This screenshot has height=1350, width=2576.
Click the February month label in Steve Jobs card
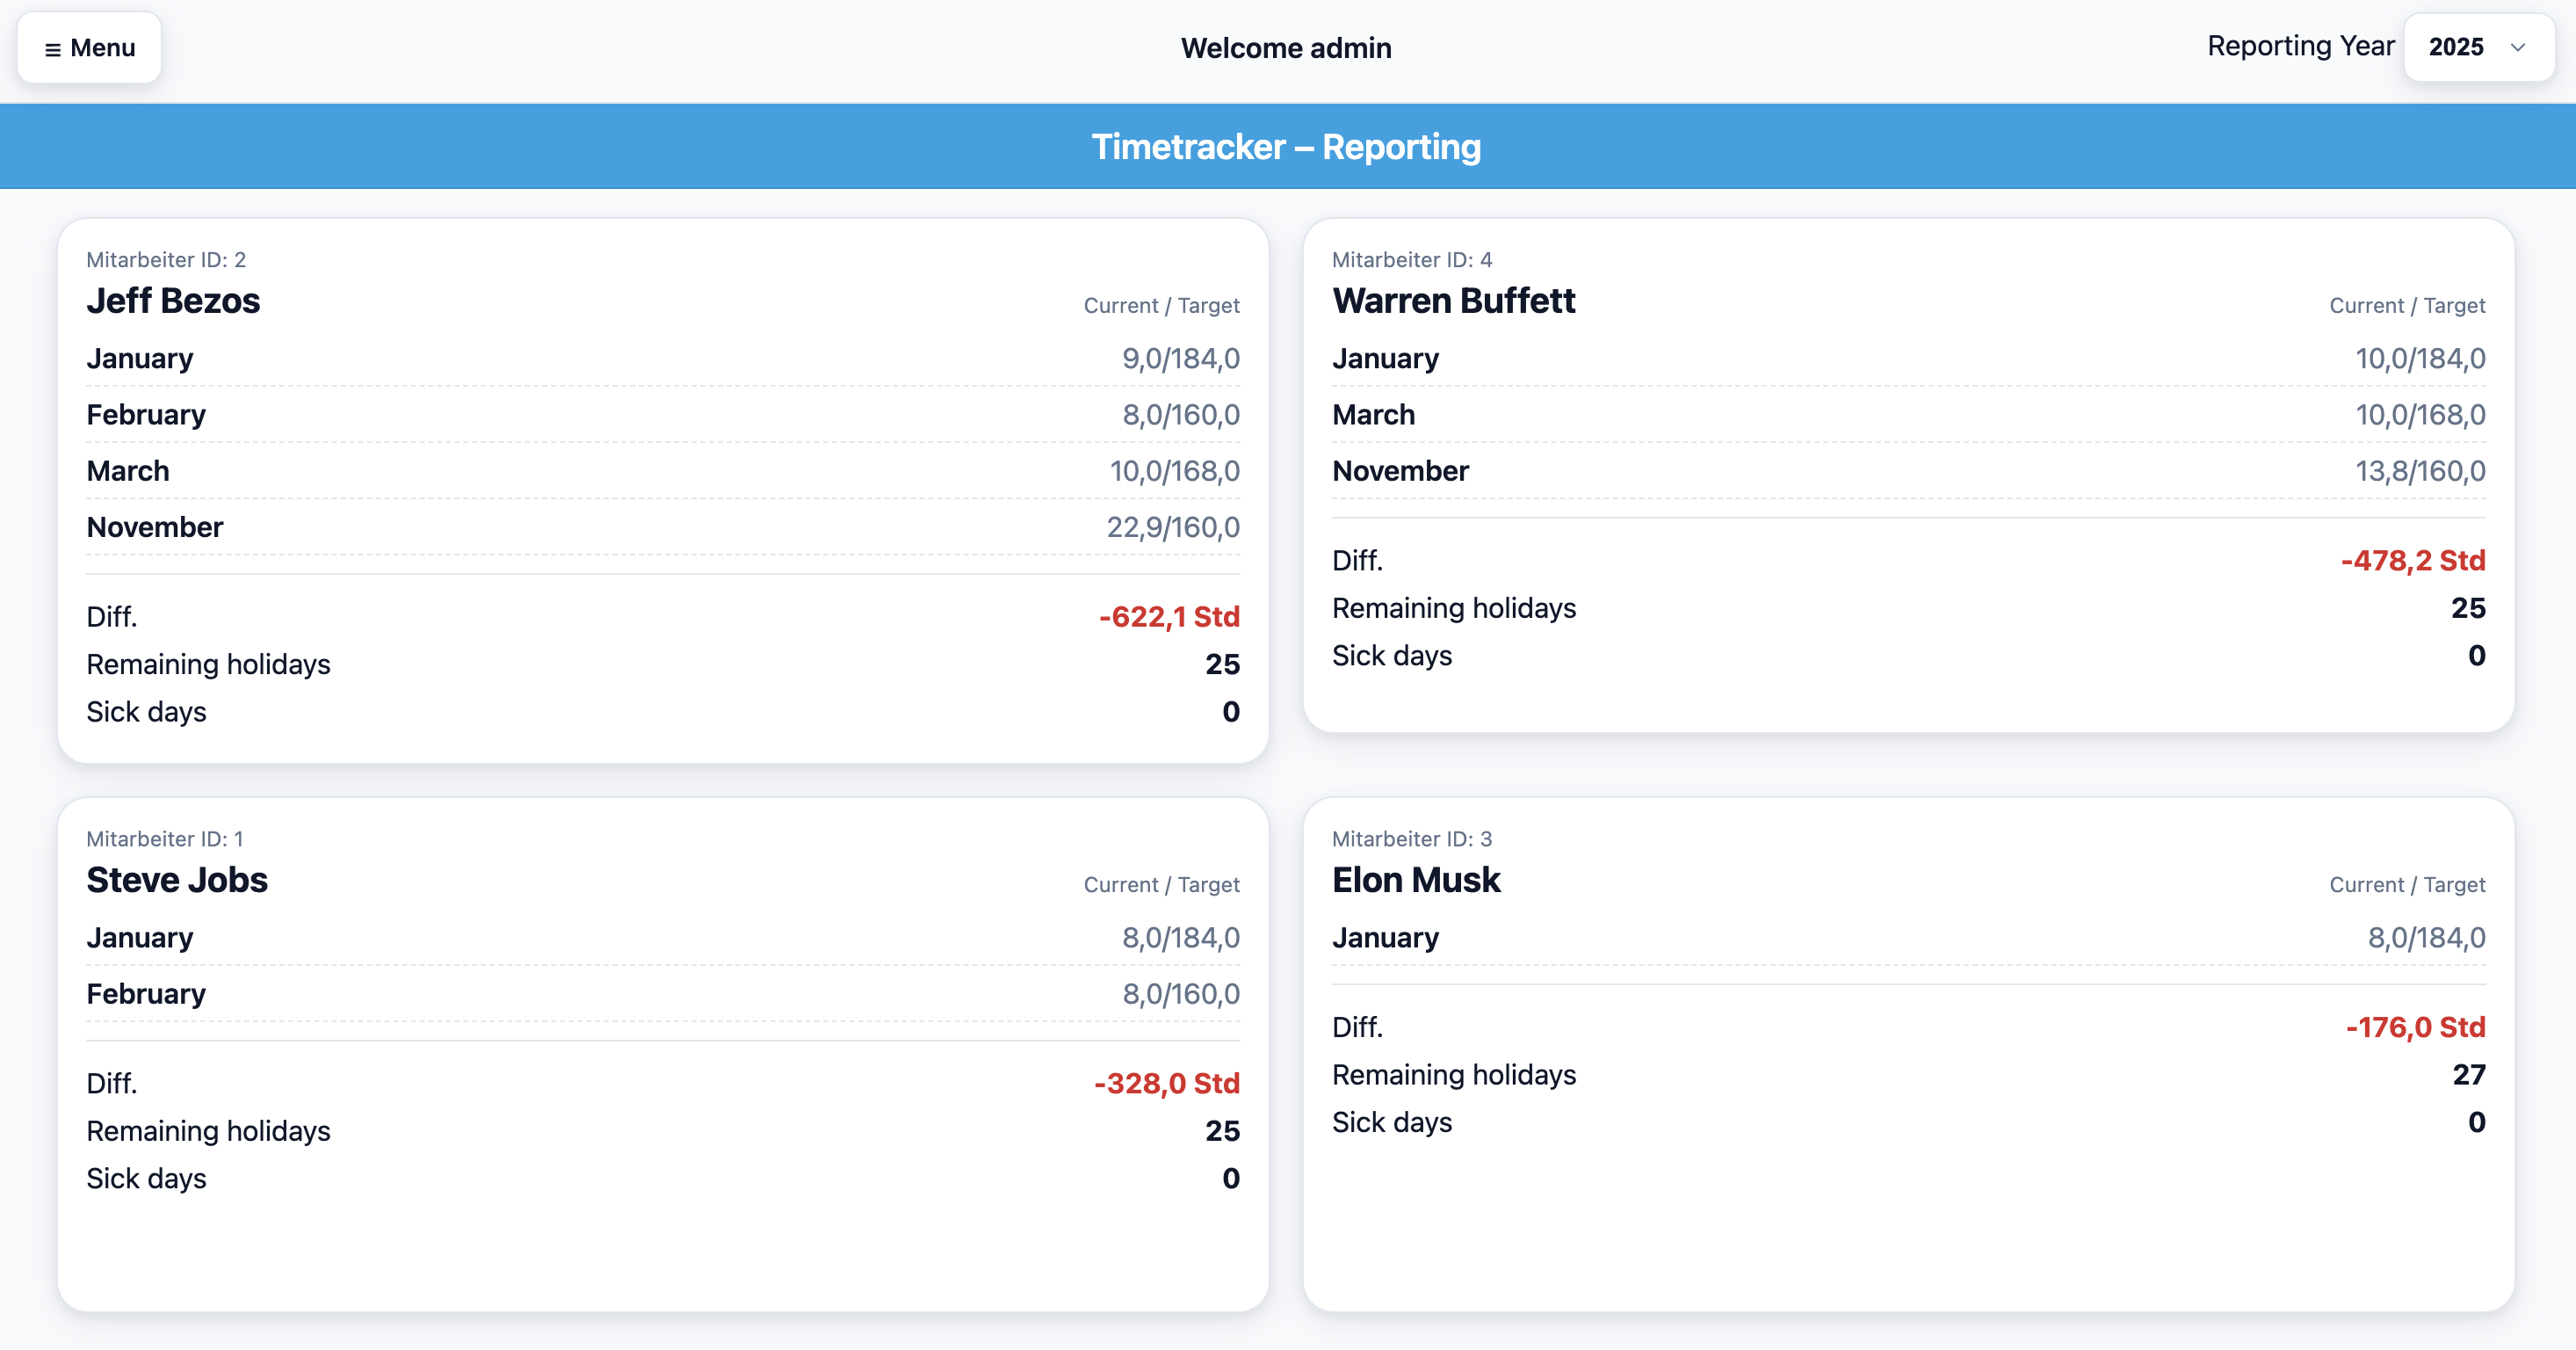(146, 994)
